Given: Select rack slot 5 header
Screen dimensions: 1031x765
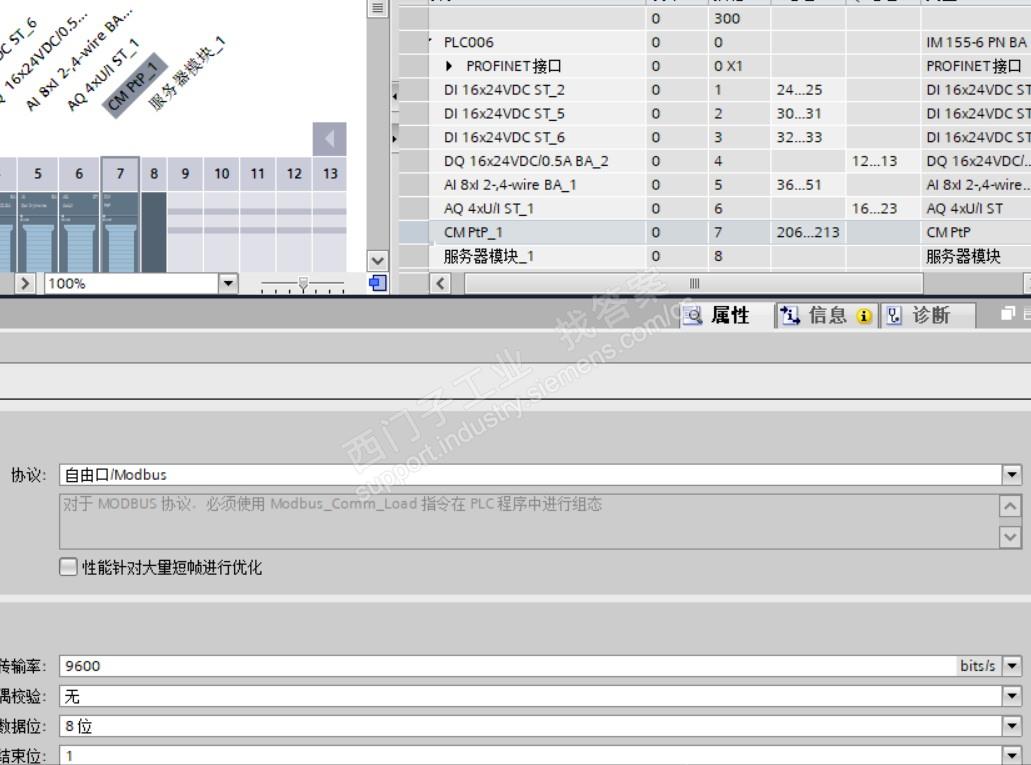Looking at the screenshot, I should tap(37, 174).
